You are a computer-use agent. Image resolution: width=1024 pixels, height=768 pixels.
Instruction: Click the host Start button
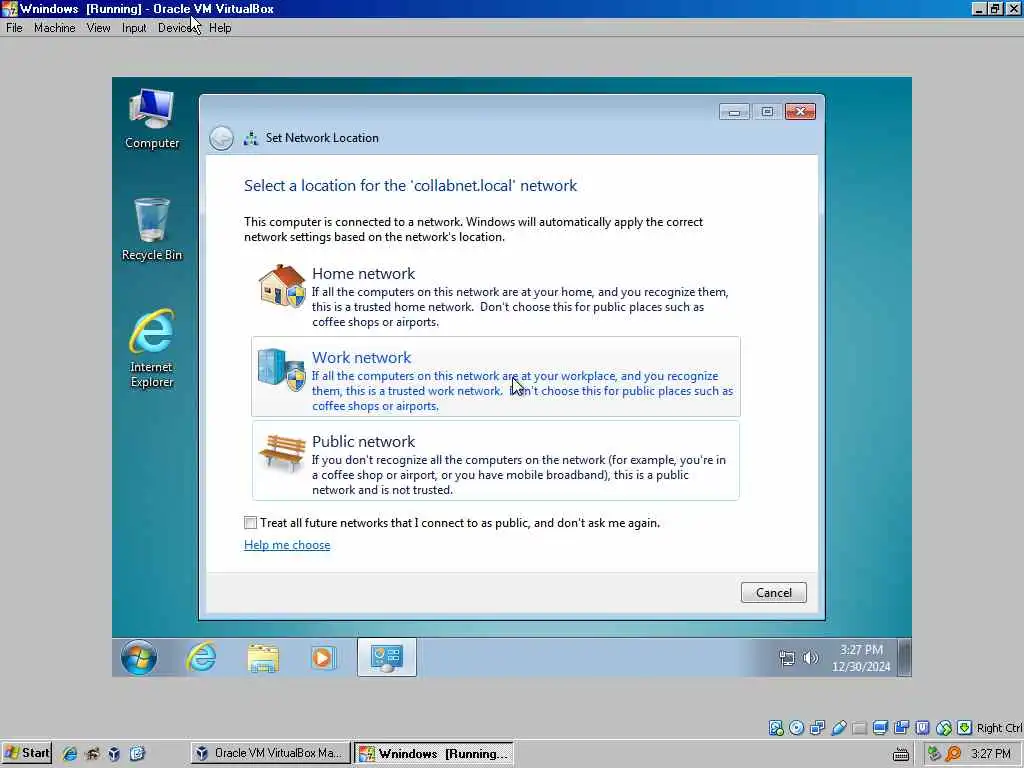pos(27,753)
